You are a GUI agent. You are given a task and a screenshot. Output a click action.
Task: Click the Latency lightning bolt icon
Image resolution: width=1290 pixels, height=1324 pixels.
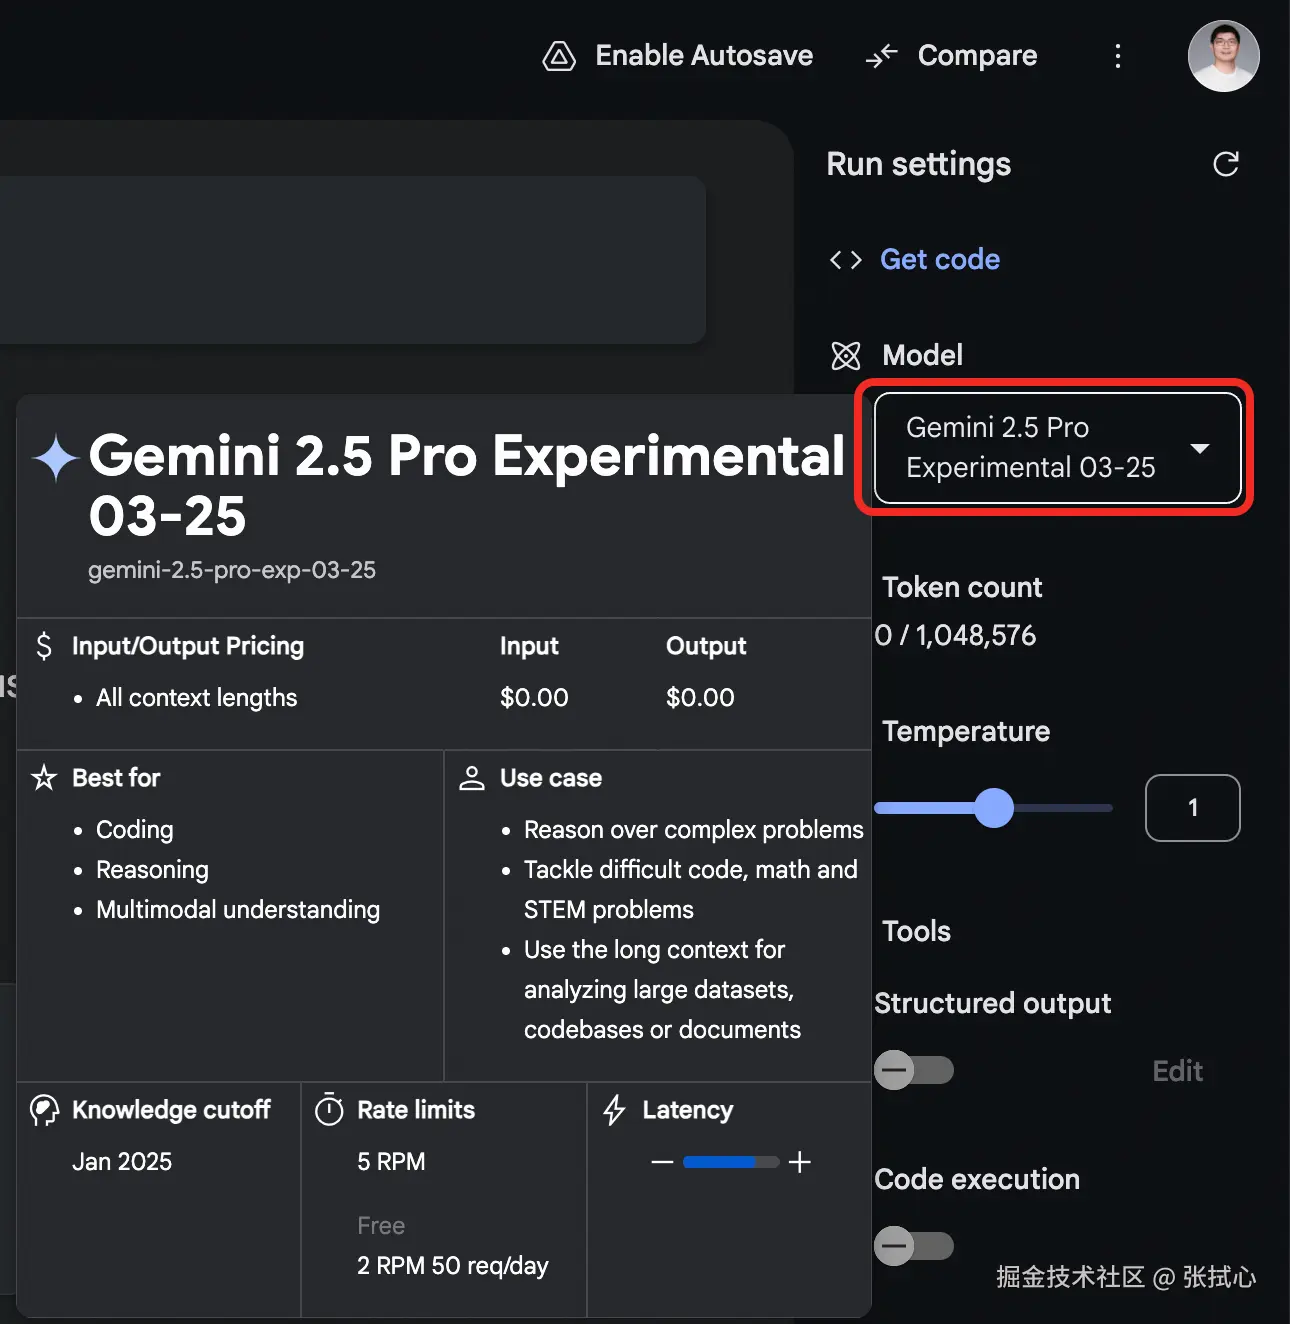pyautogui.click(x=615, y=1110)
